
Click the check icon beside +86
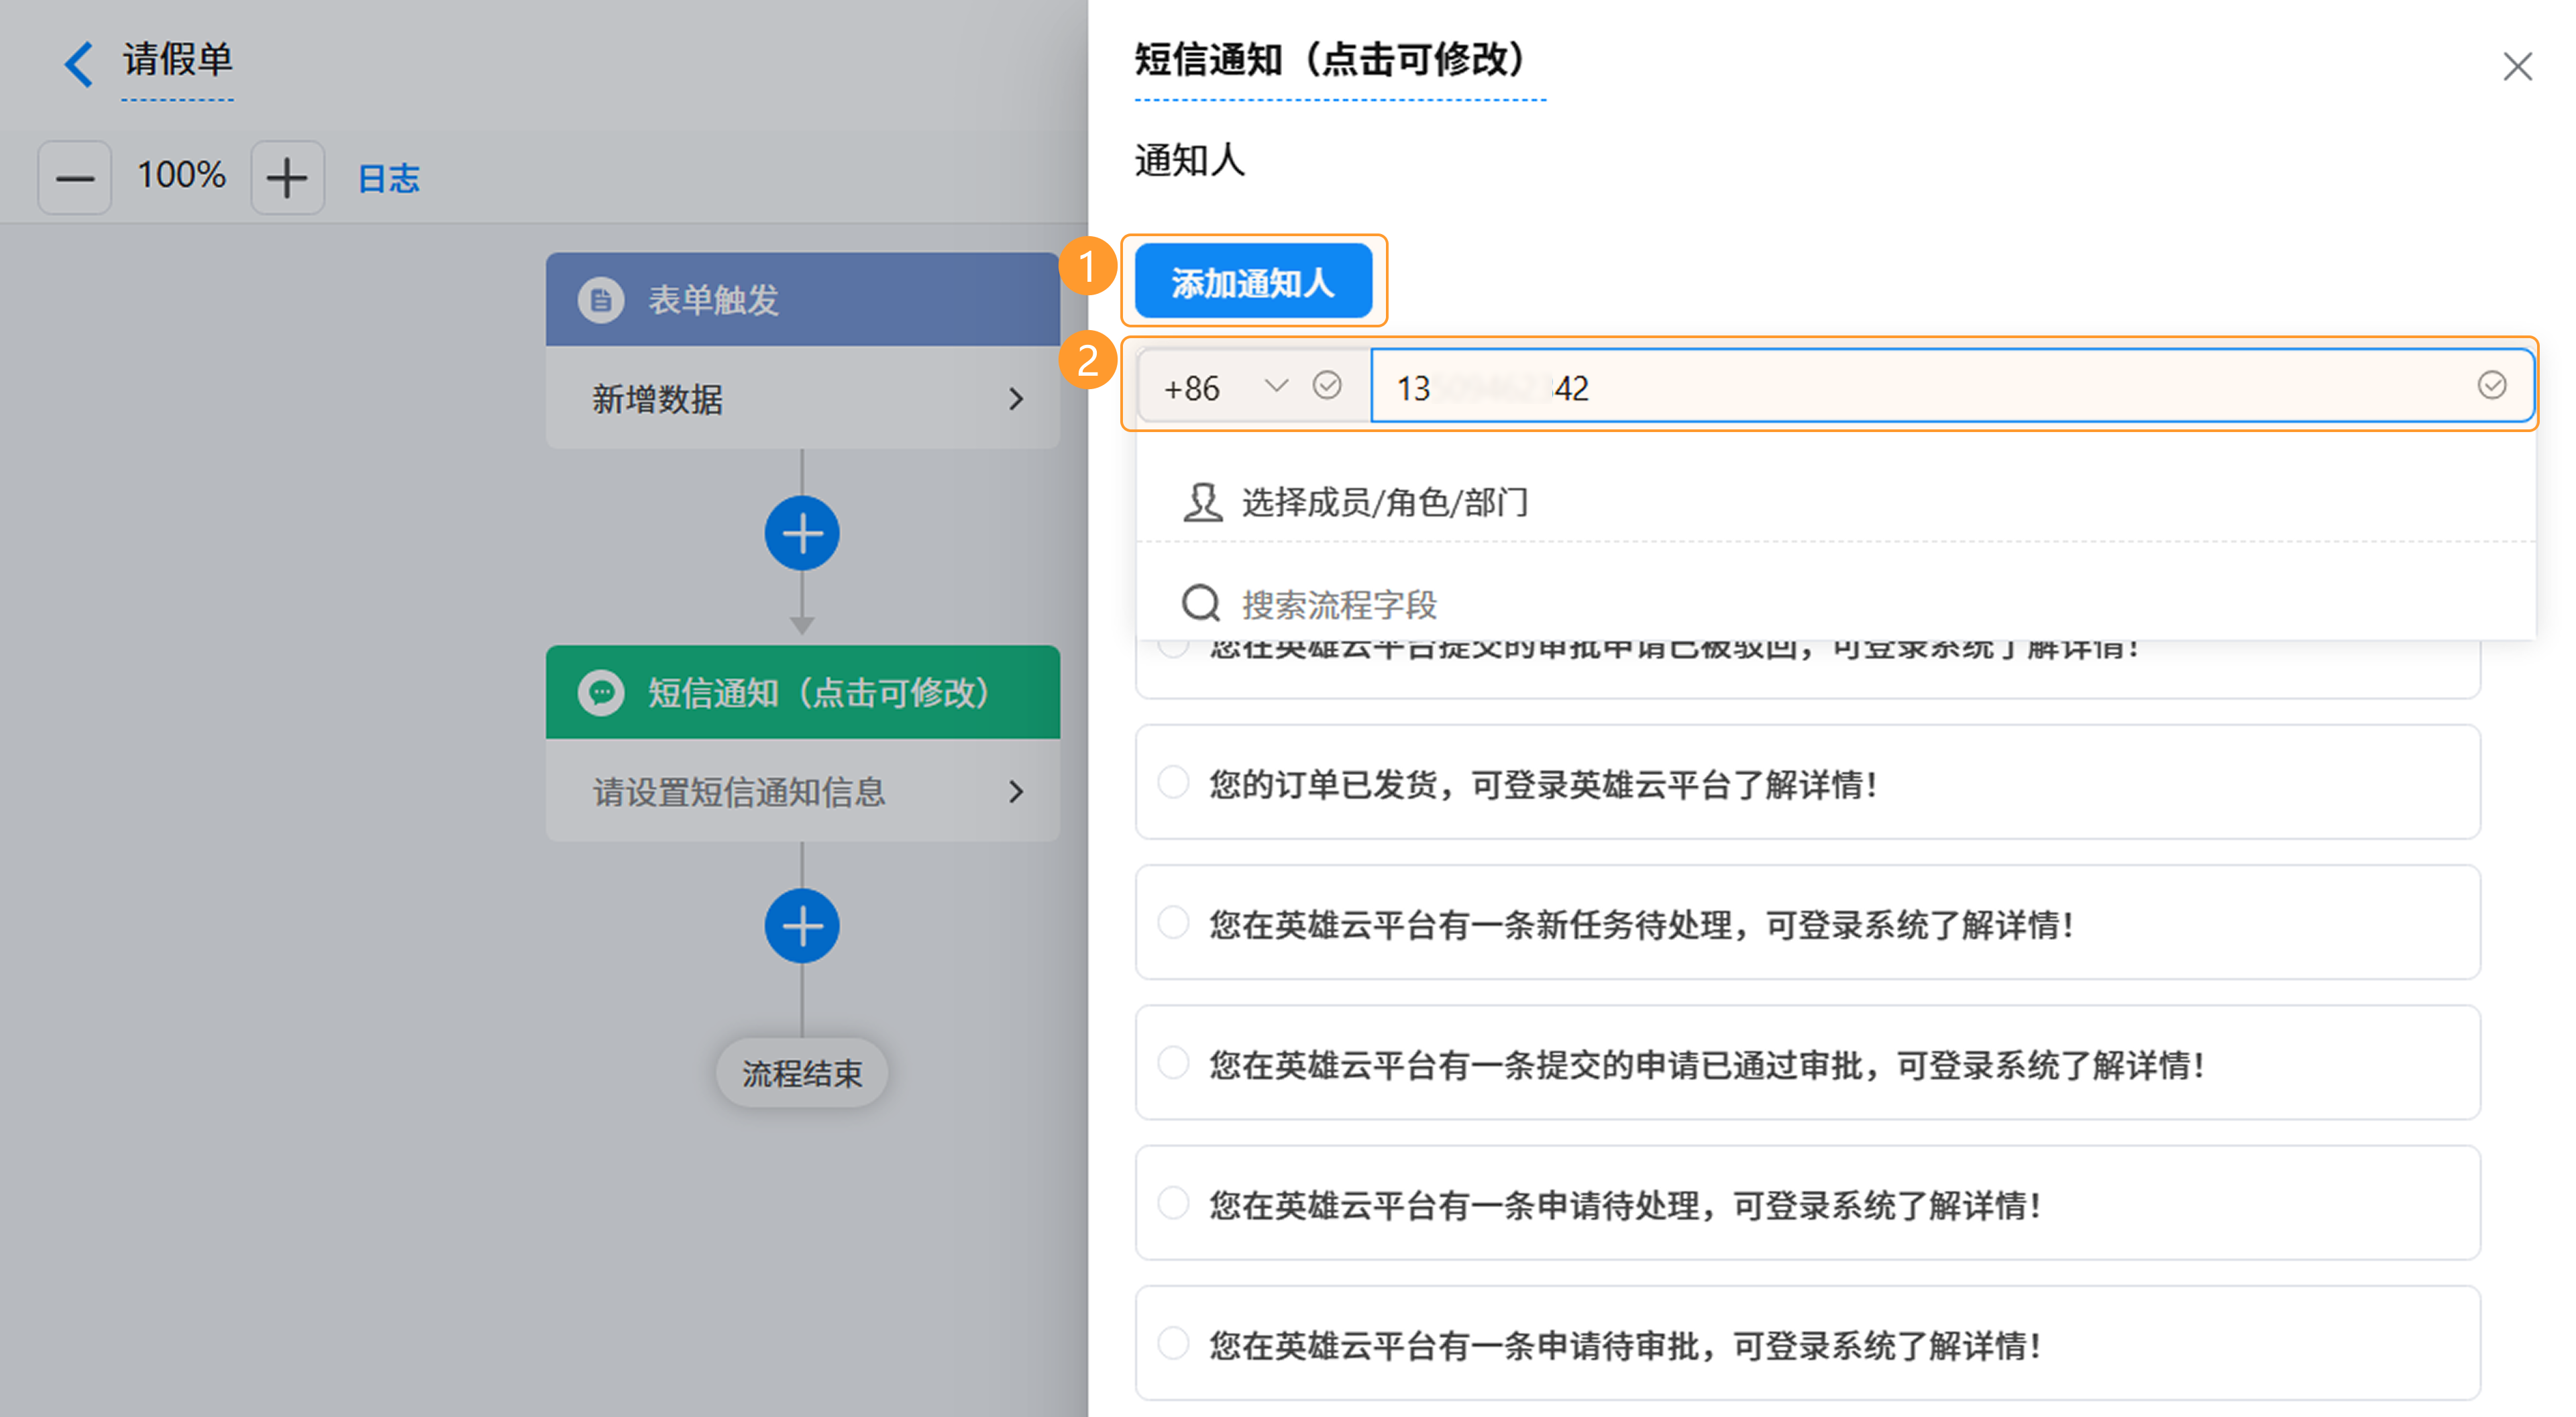pyautogui.click(x=1327, y=385)
